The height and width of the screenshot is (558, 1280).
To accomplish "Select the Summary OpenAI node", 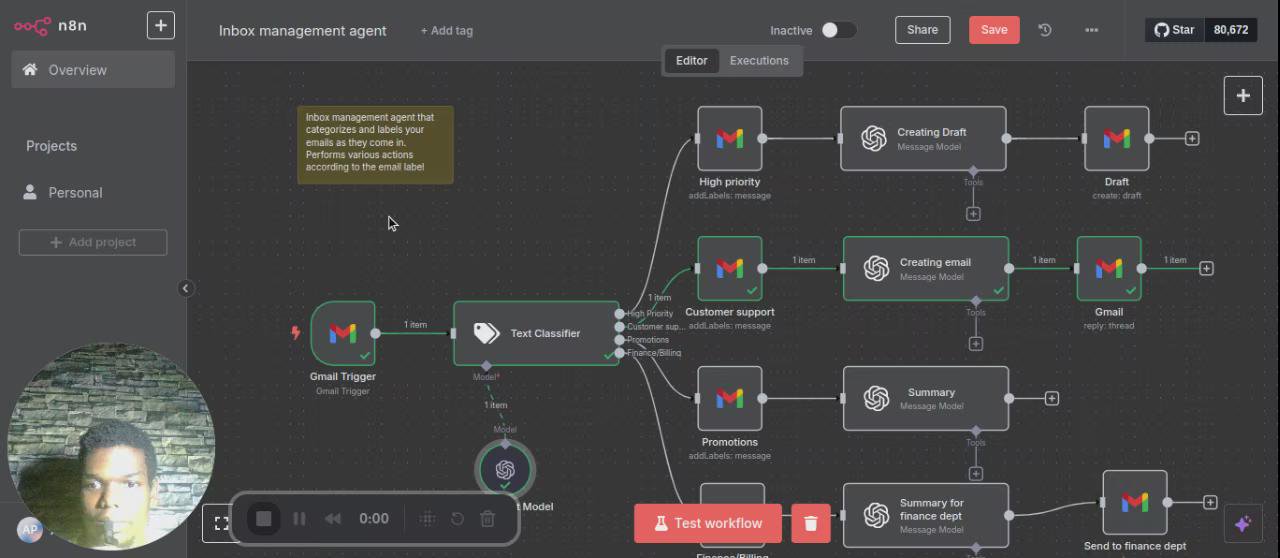I will [x=926, y=398].
